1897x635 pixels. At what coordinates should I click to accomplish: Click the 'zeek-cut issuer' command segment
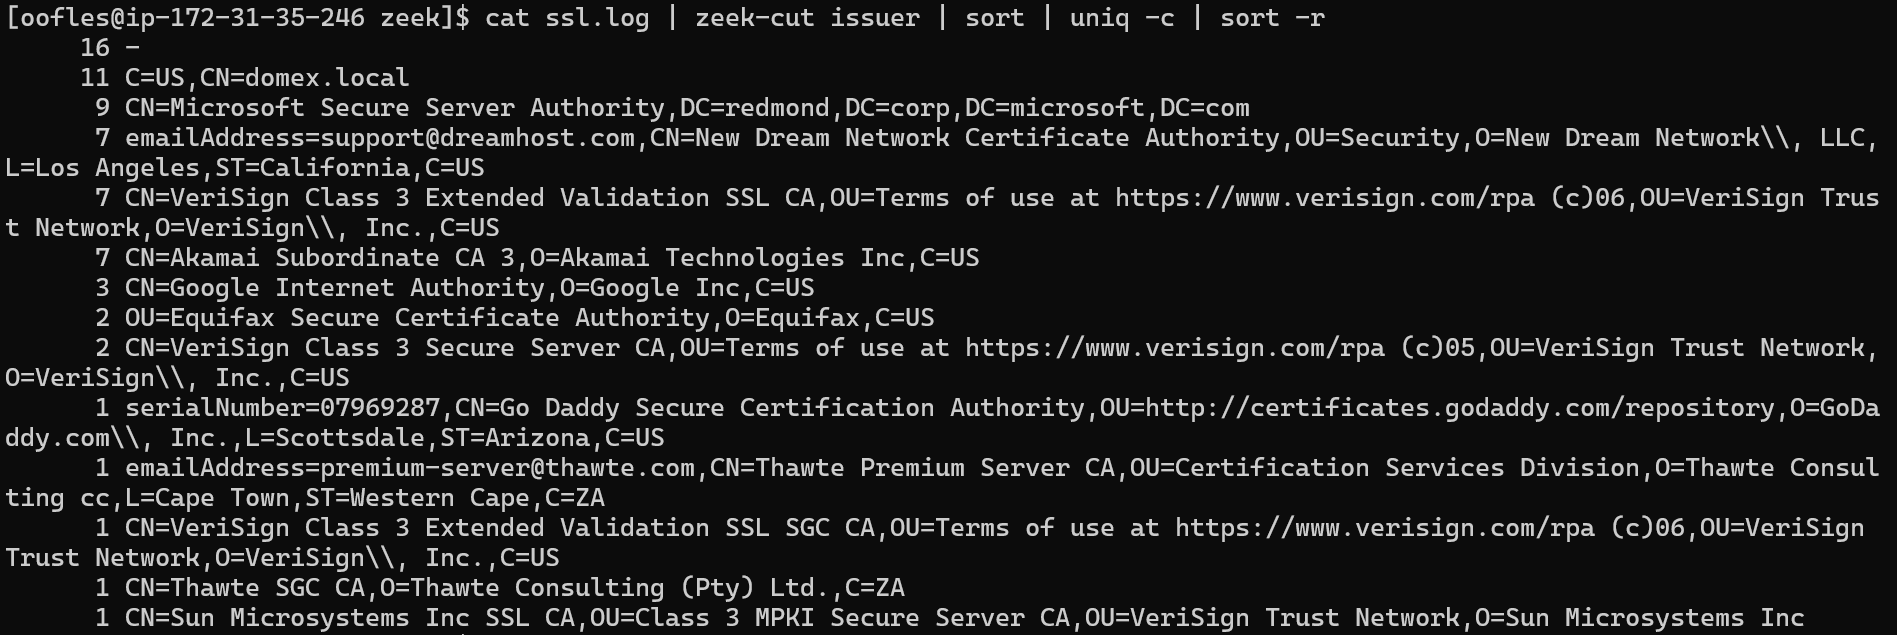tap(807, 18)
